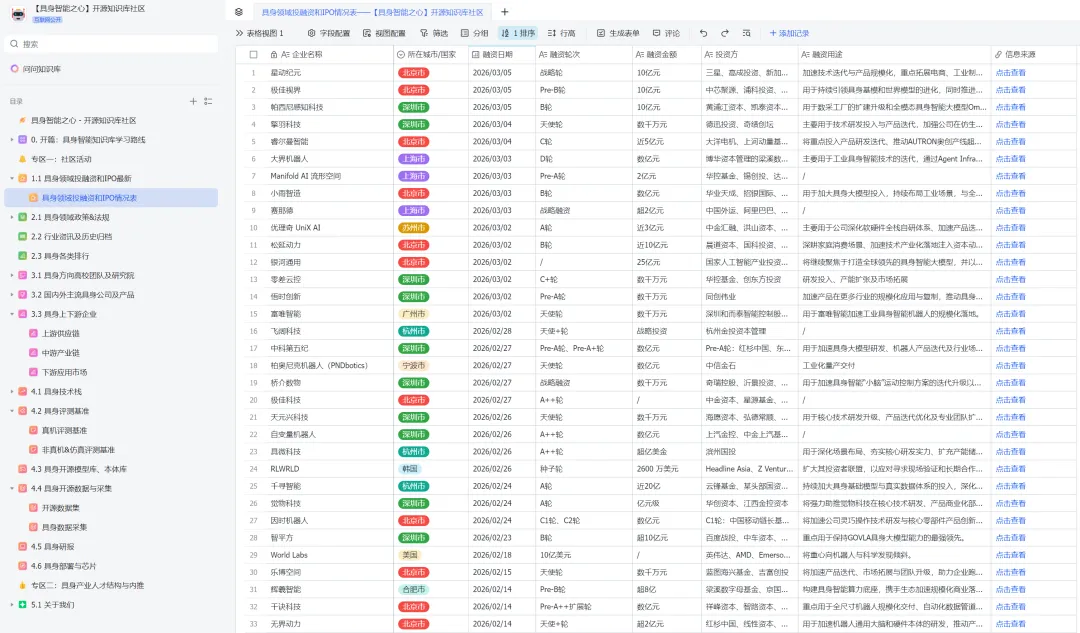This screenshot has height=633, width=1080.
Task: Collapse the 4.4 具身开源数据与采集 node
Action: click(x=12, y=488)
